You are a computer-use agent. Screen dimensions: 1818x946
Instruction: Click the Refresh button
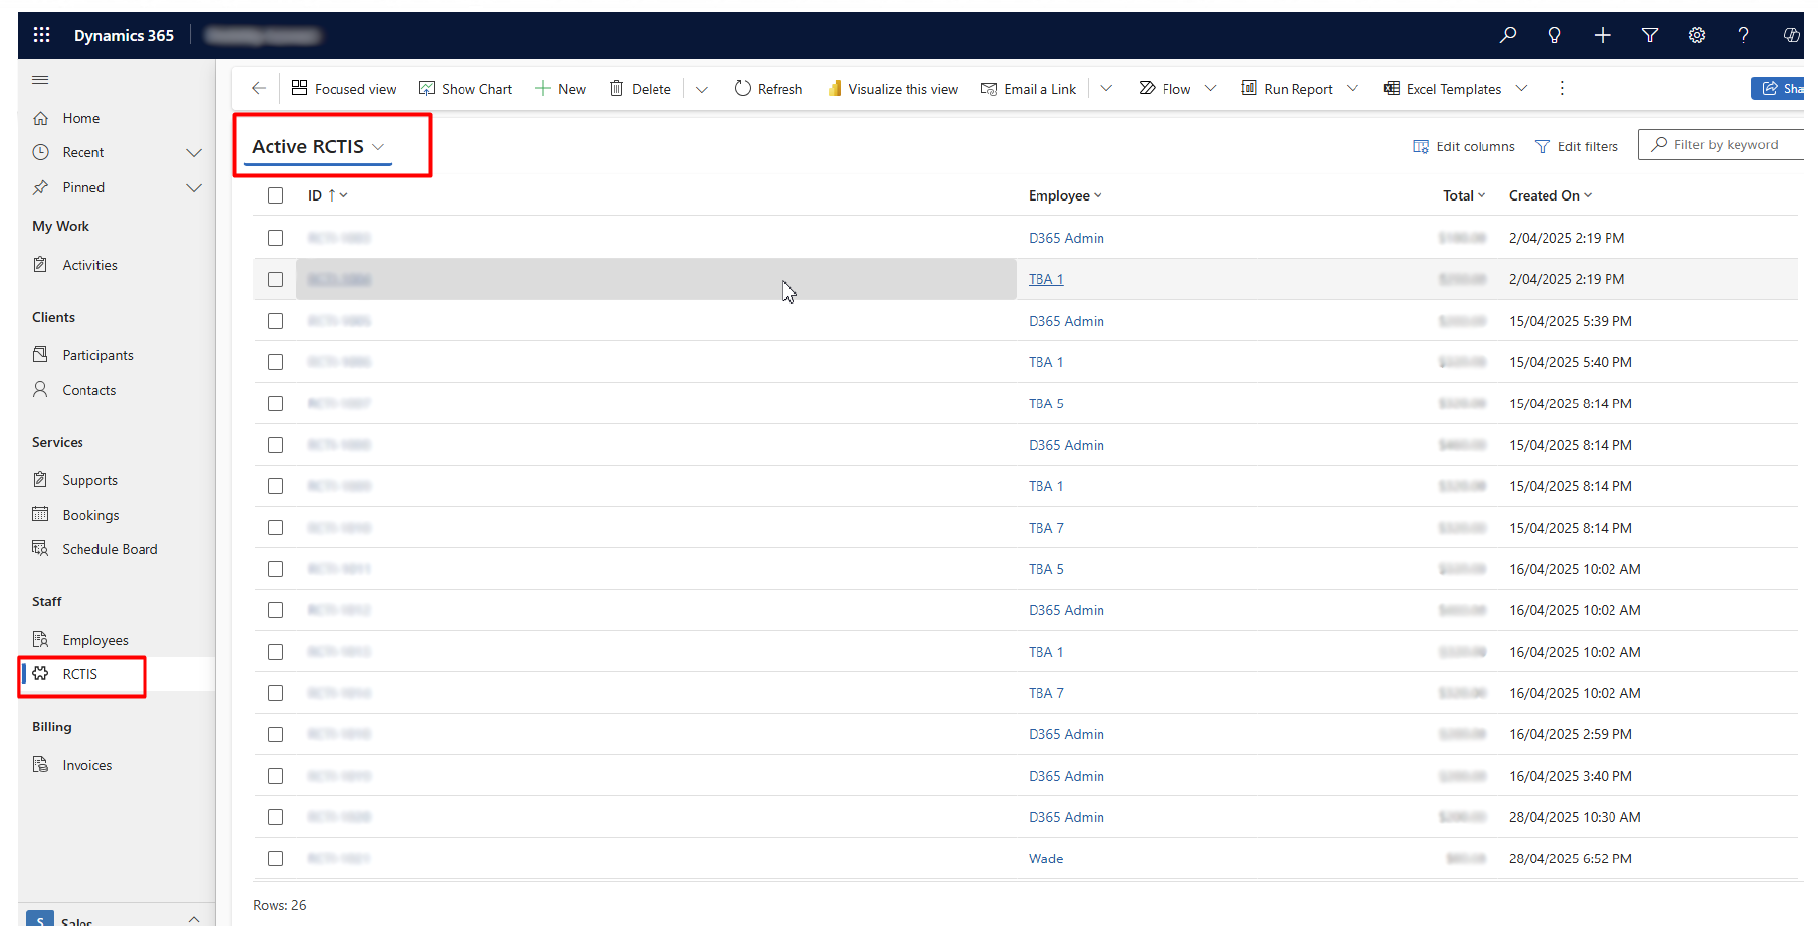click(x=768, y=89)
